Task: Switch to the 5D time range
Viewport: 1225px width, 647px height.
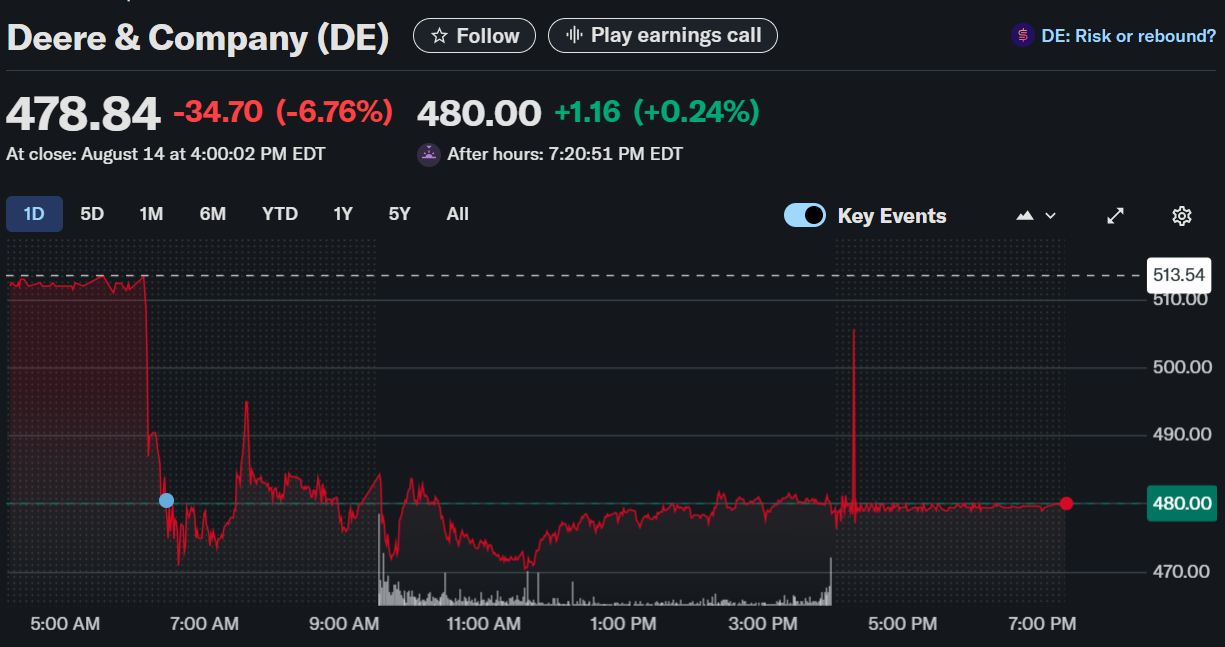Action: [x=92, y=214]
